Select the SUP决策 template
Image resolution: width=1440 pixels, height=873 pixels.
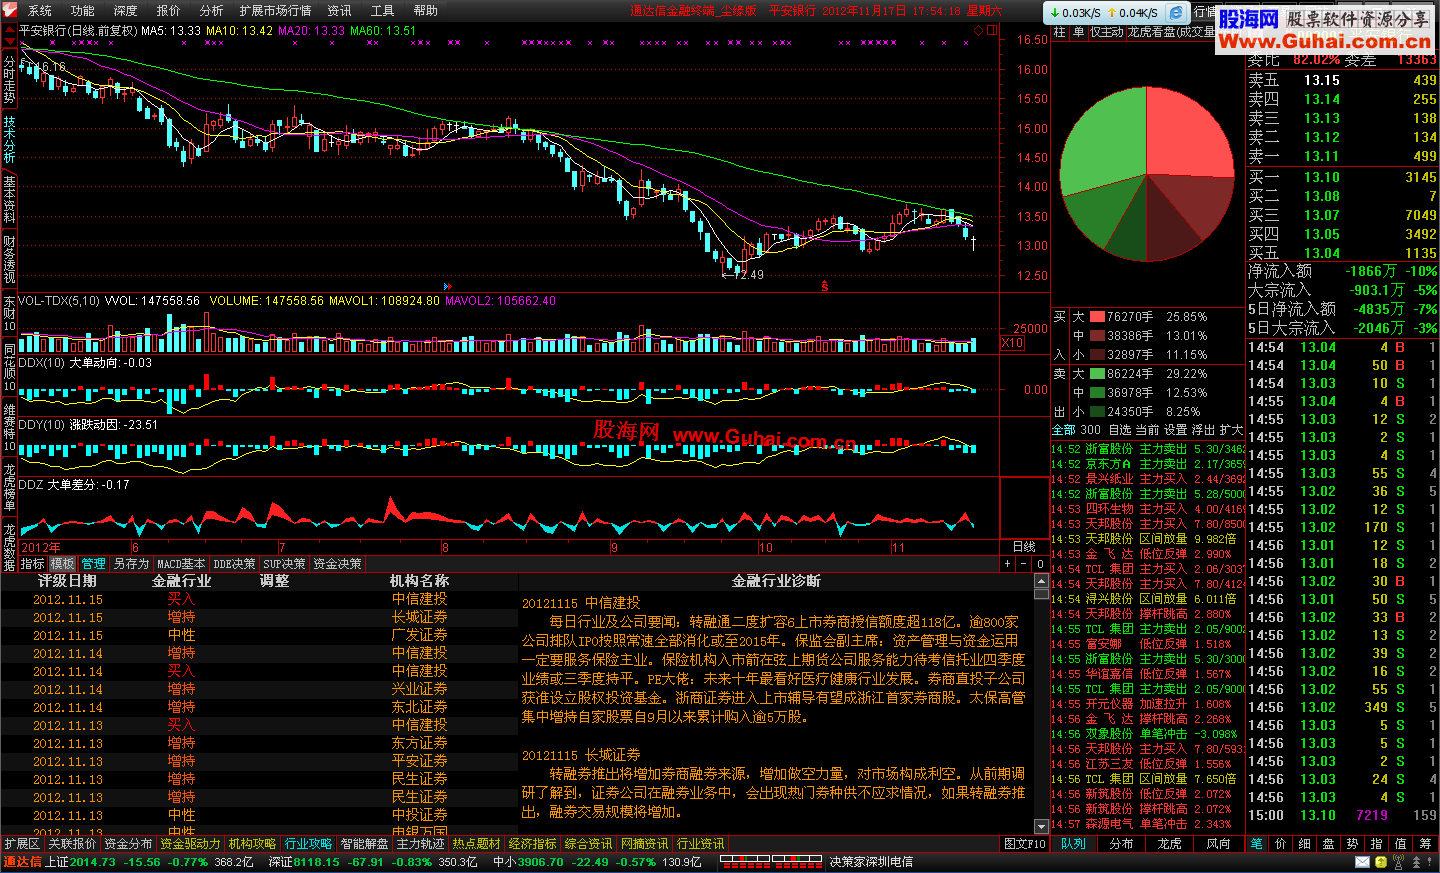pos(285,564)
